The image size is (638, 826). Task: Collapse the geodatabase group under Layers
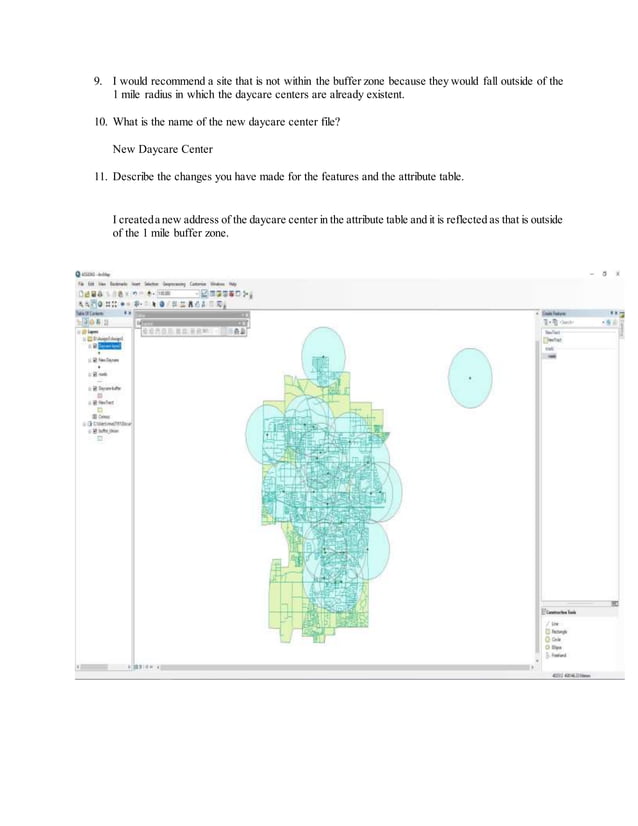(x=84, y=339)
